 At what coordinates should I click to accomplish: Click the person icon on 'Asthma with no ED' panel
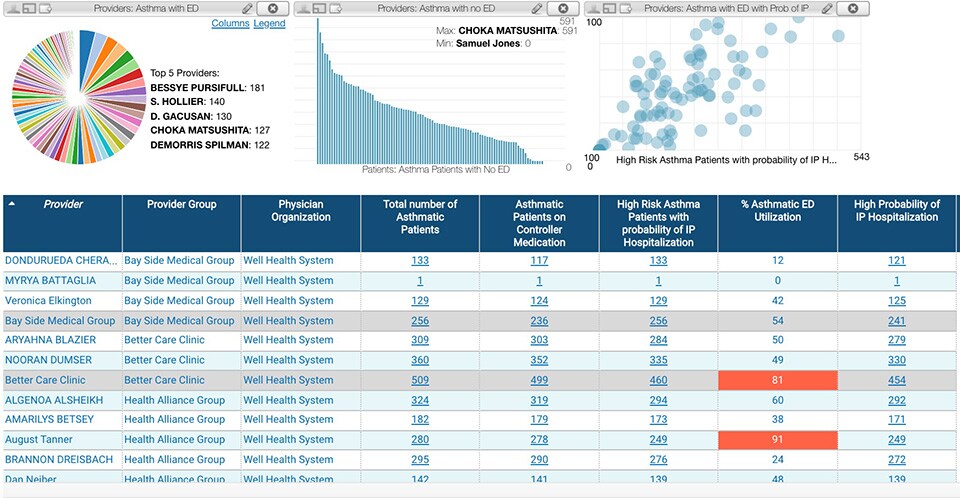pos(303,8)
